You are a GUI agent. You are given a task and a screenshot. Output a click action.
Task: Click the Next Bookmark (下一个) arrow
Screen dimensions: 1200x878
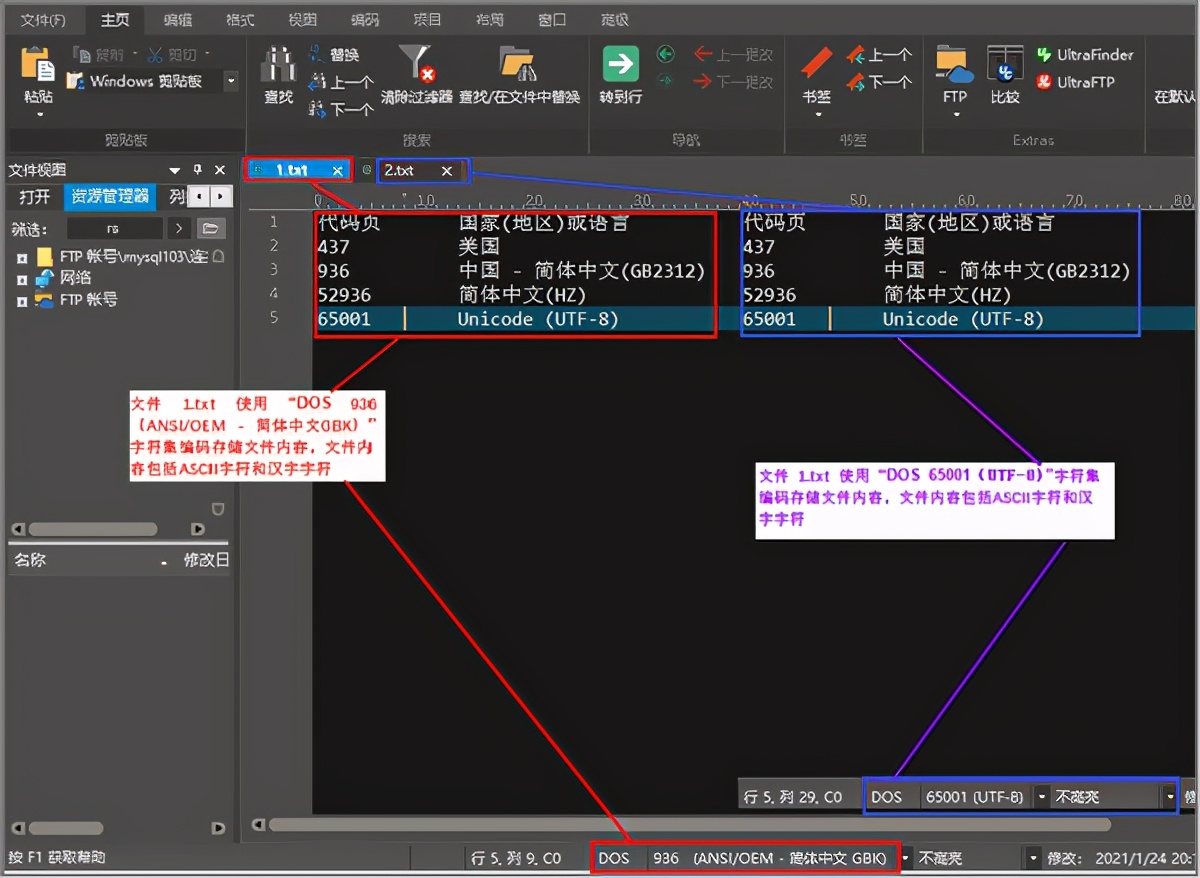pos(878,82)
